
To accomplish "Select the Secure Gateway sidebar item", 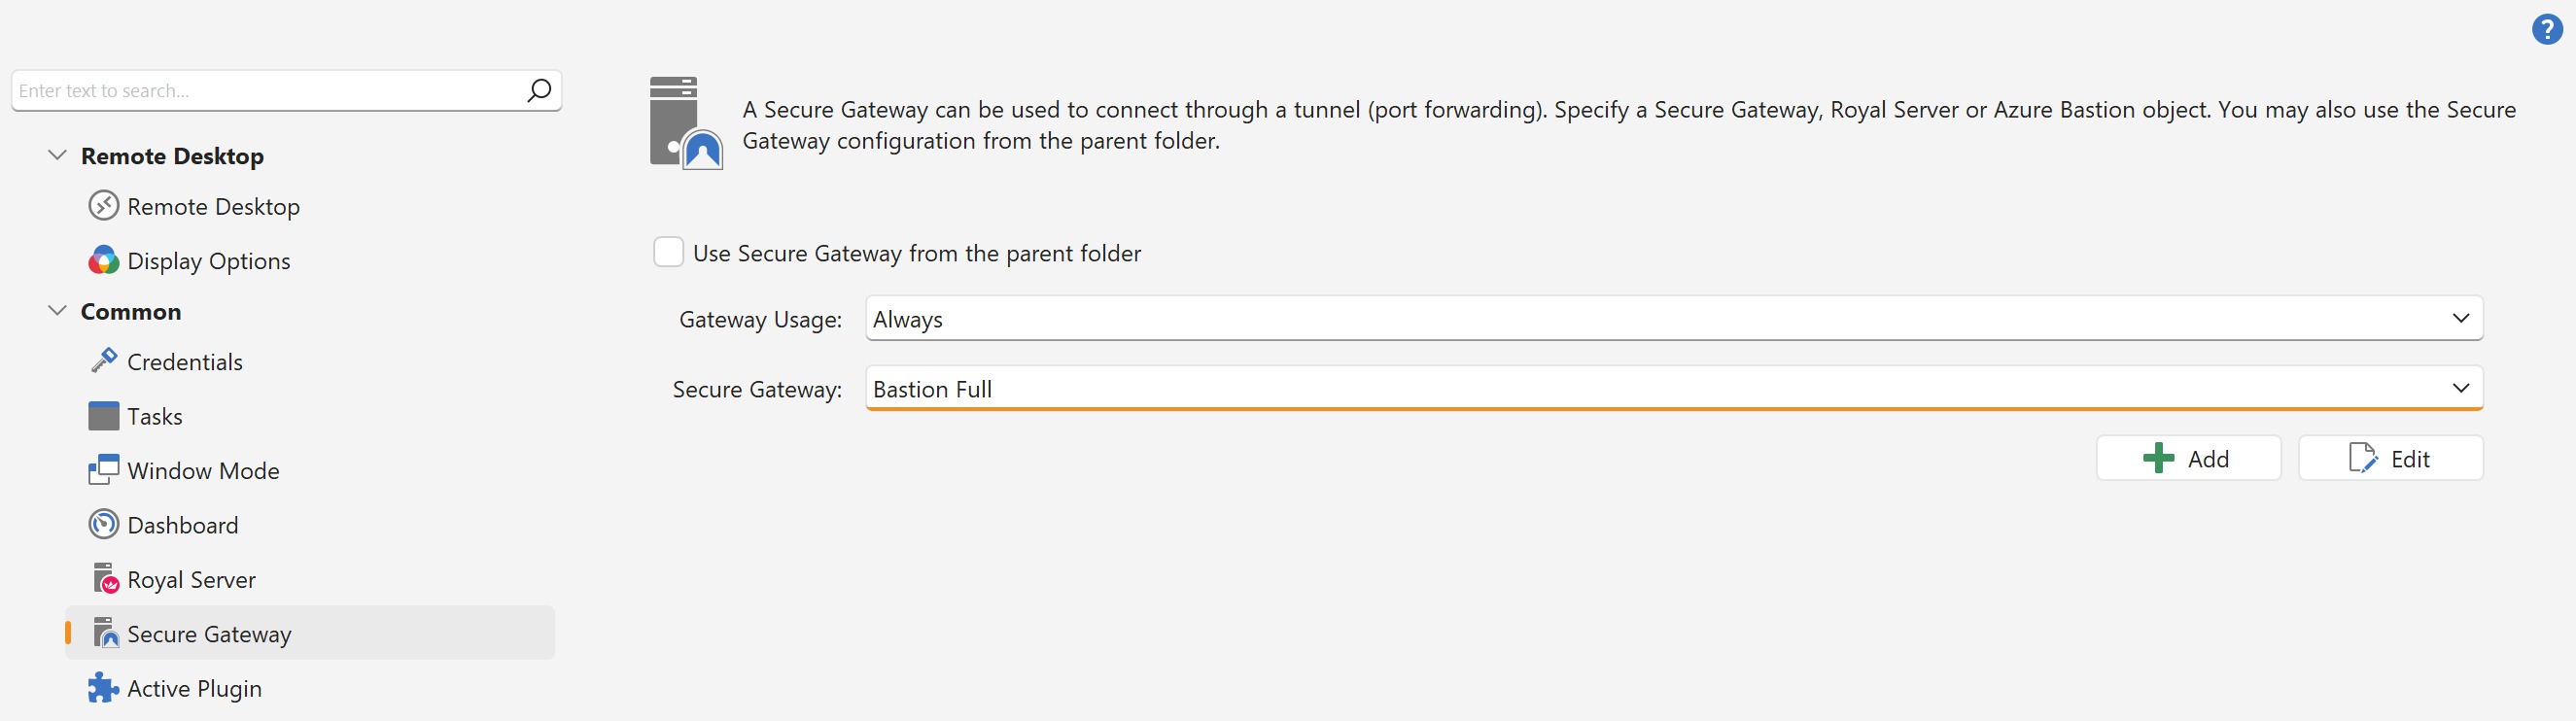I will pos(209,634).
